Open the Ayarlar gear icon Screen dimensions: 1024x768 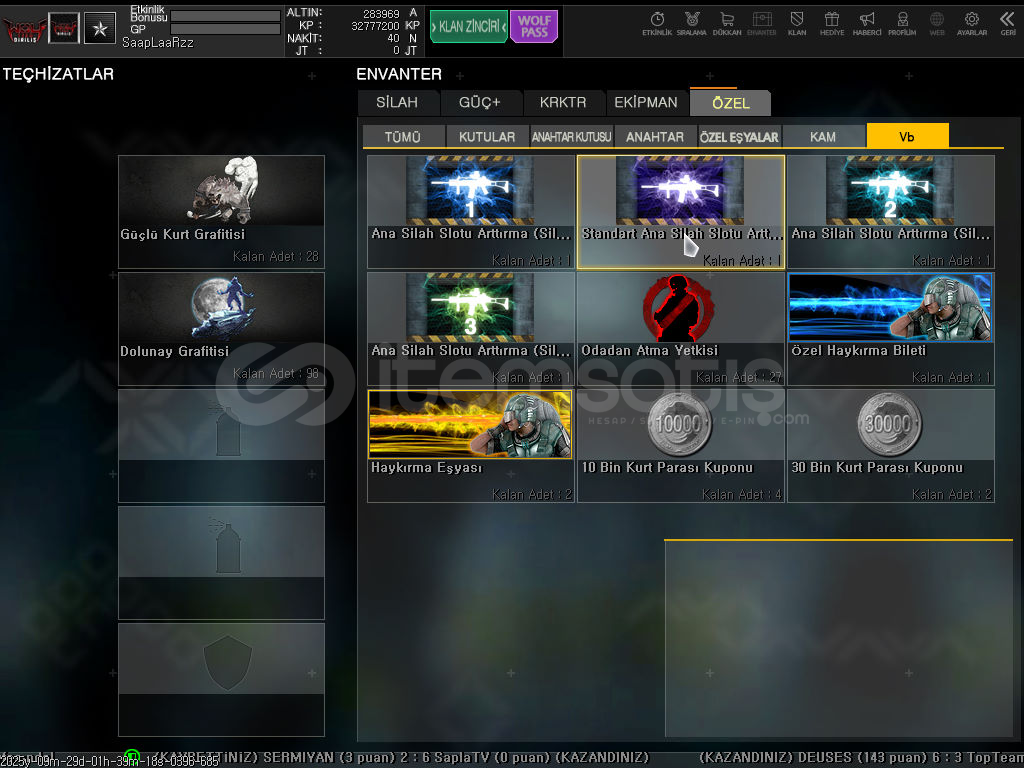[x=972, y=24]
